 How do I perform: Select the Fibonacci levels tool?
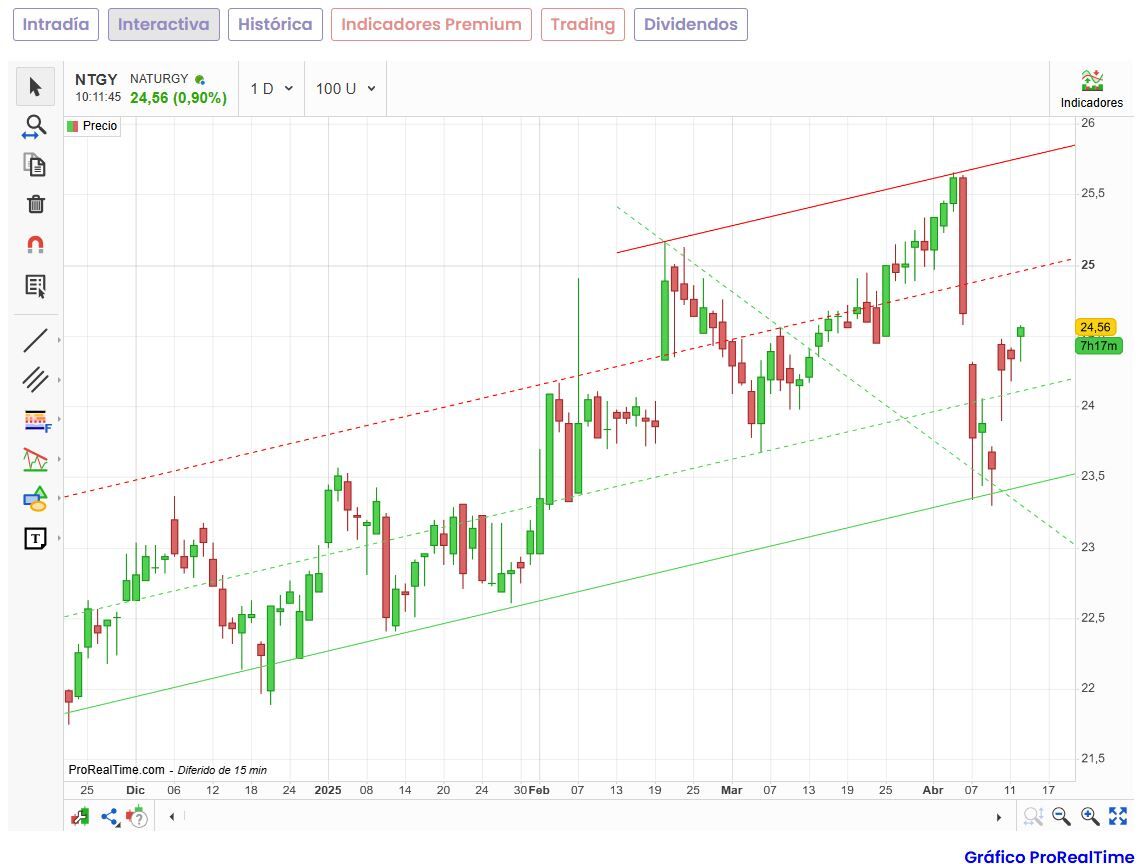coord(36,420)
